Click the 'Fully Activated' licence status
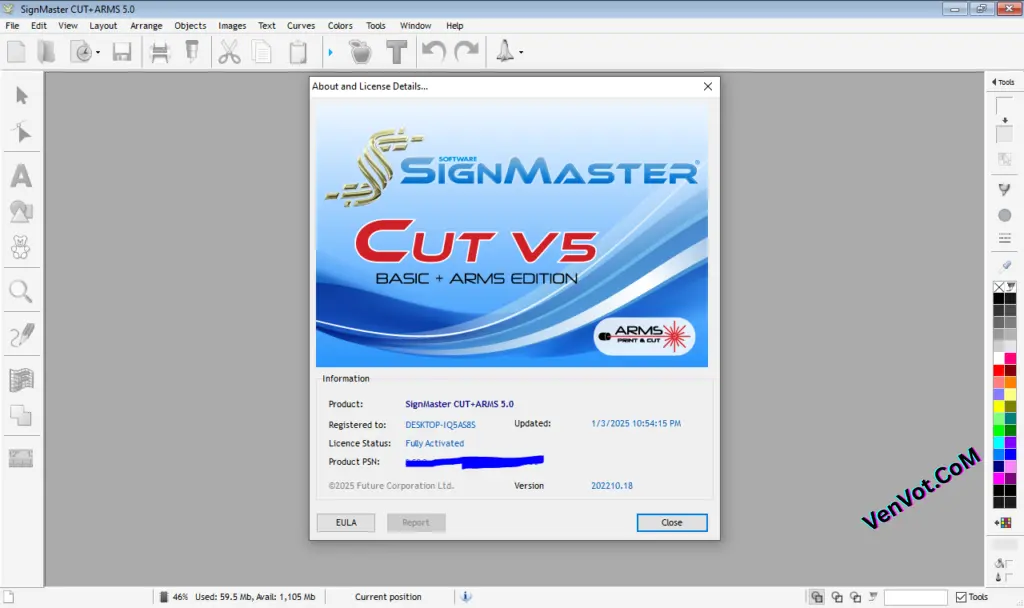 [x=435, y=443]
